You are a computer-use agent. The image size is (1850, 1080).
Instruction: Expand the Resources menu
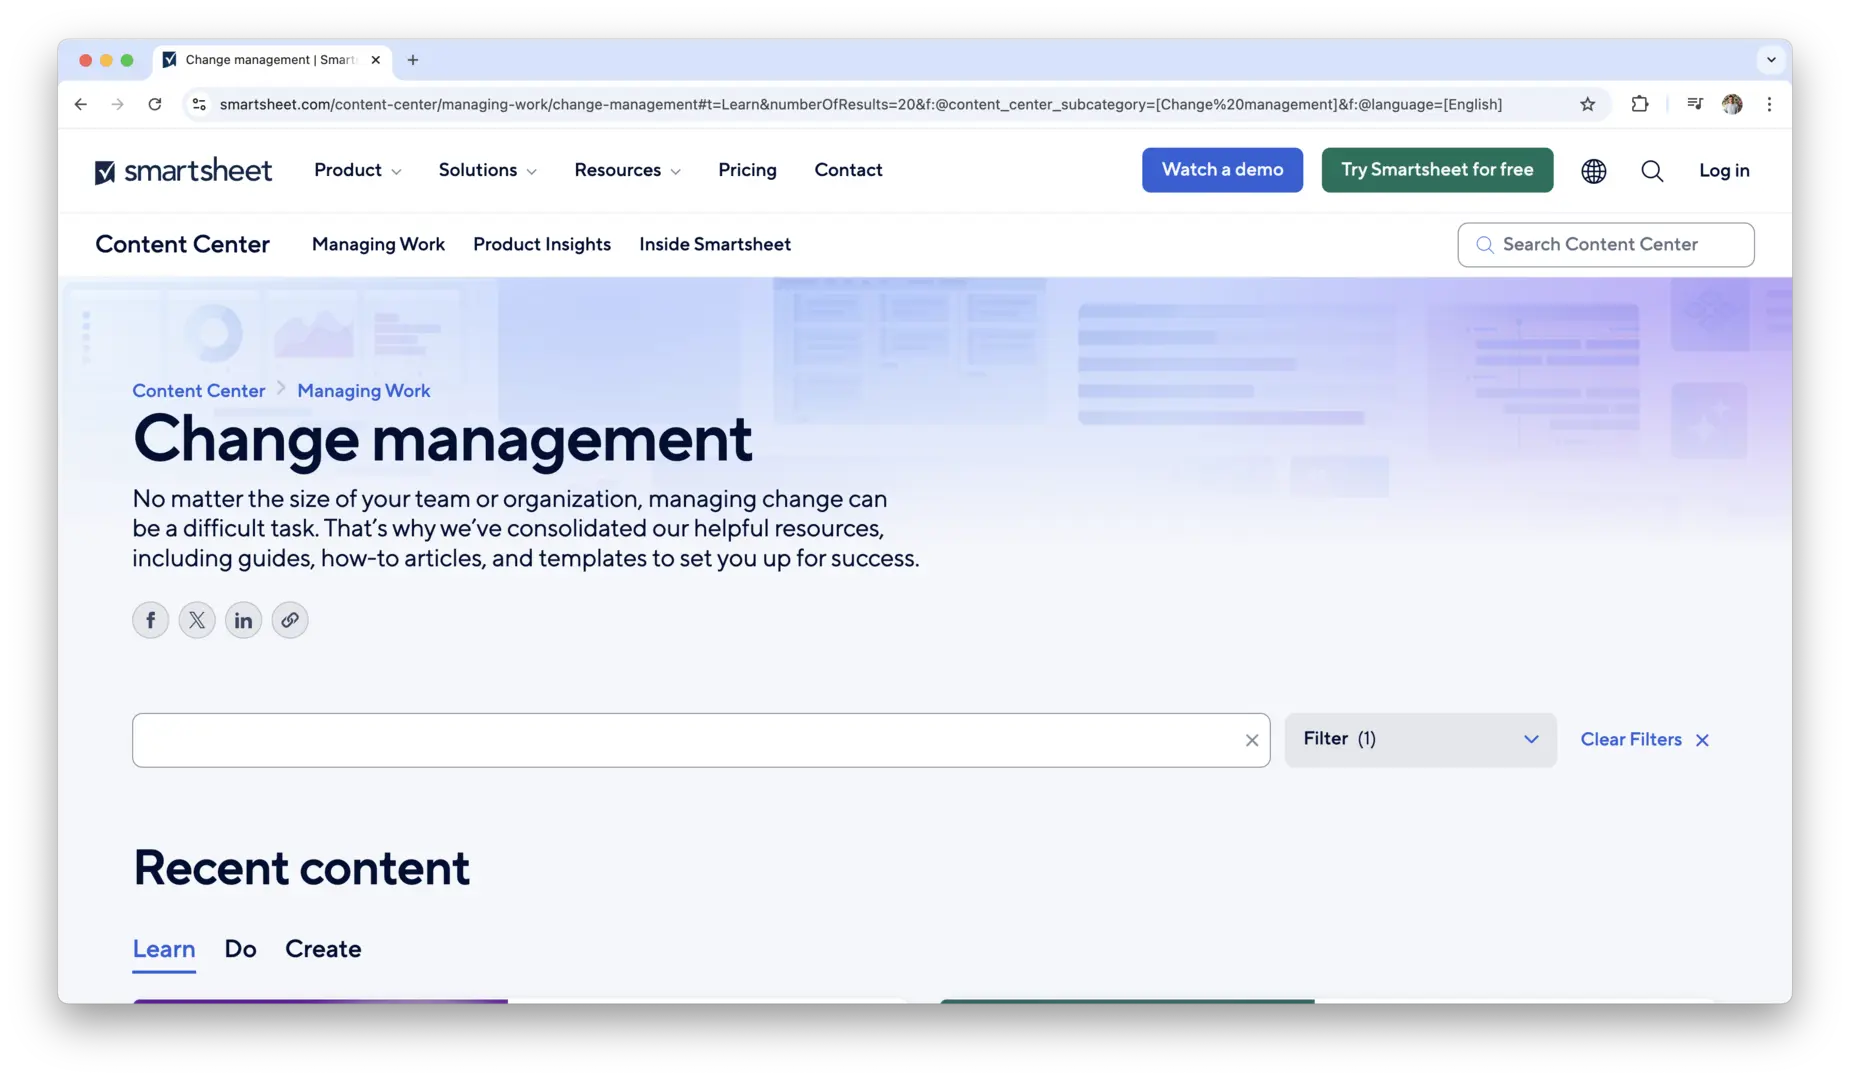pyautogui.click(x=627, y=170)
